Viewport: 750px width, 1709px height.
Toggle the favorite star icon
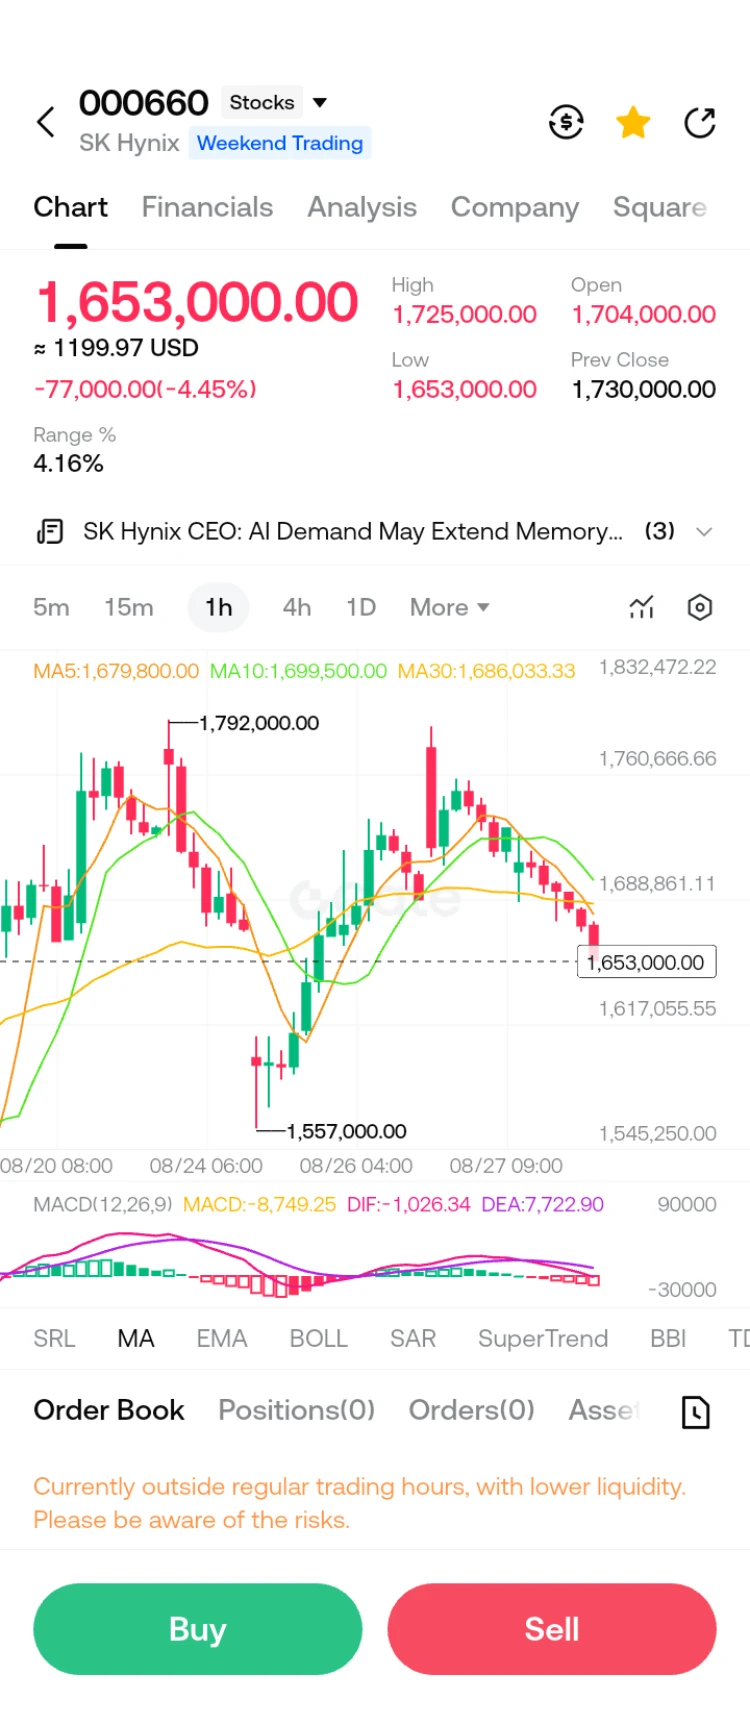click(633, 123)
